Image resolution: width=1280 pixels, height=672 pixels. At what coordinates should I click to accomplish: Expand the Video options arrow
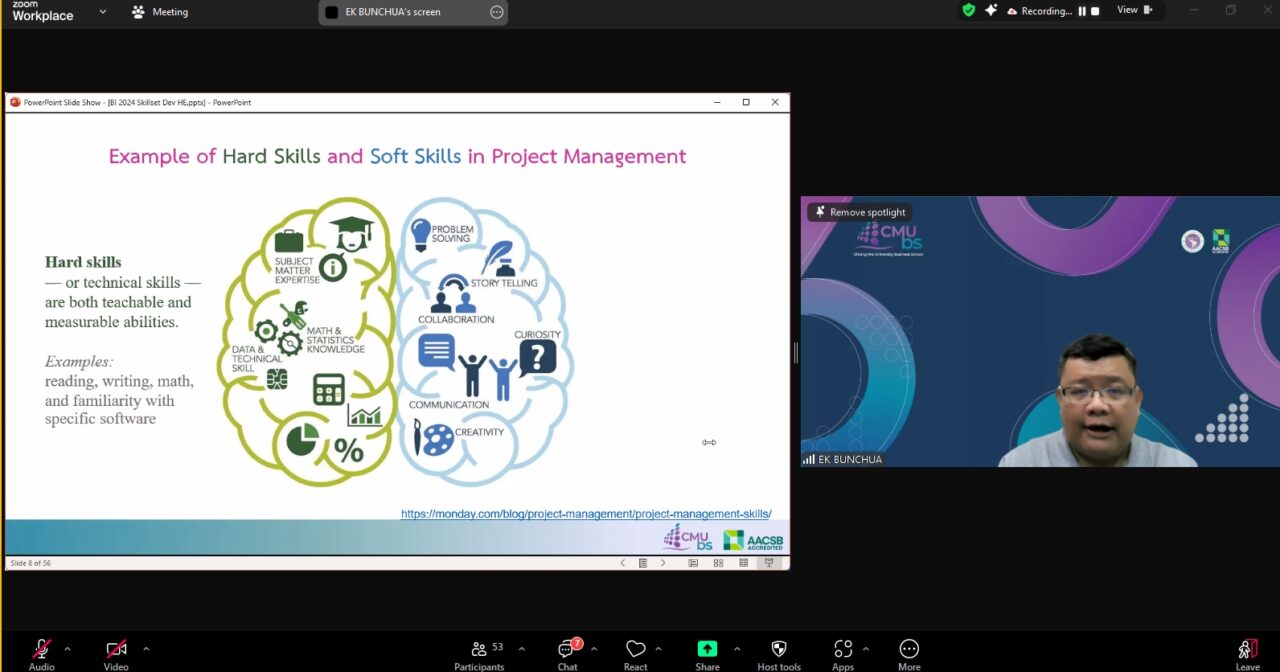click(x=146, y=648)
